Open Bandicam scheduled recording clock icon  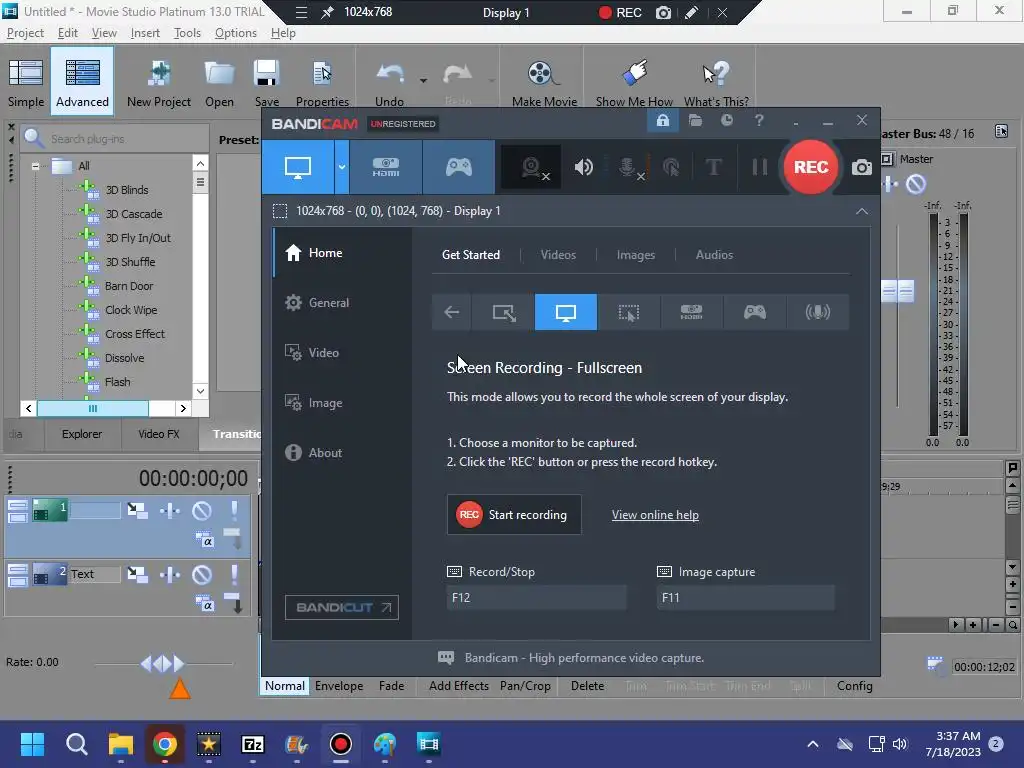(726, 121)
